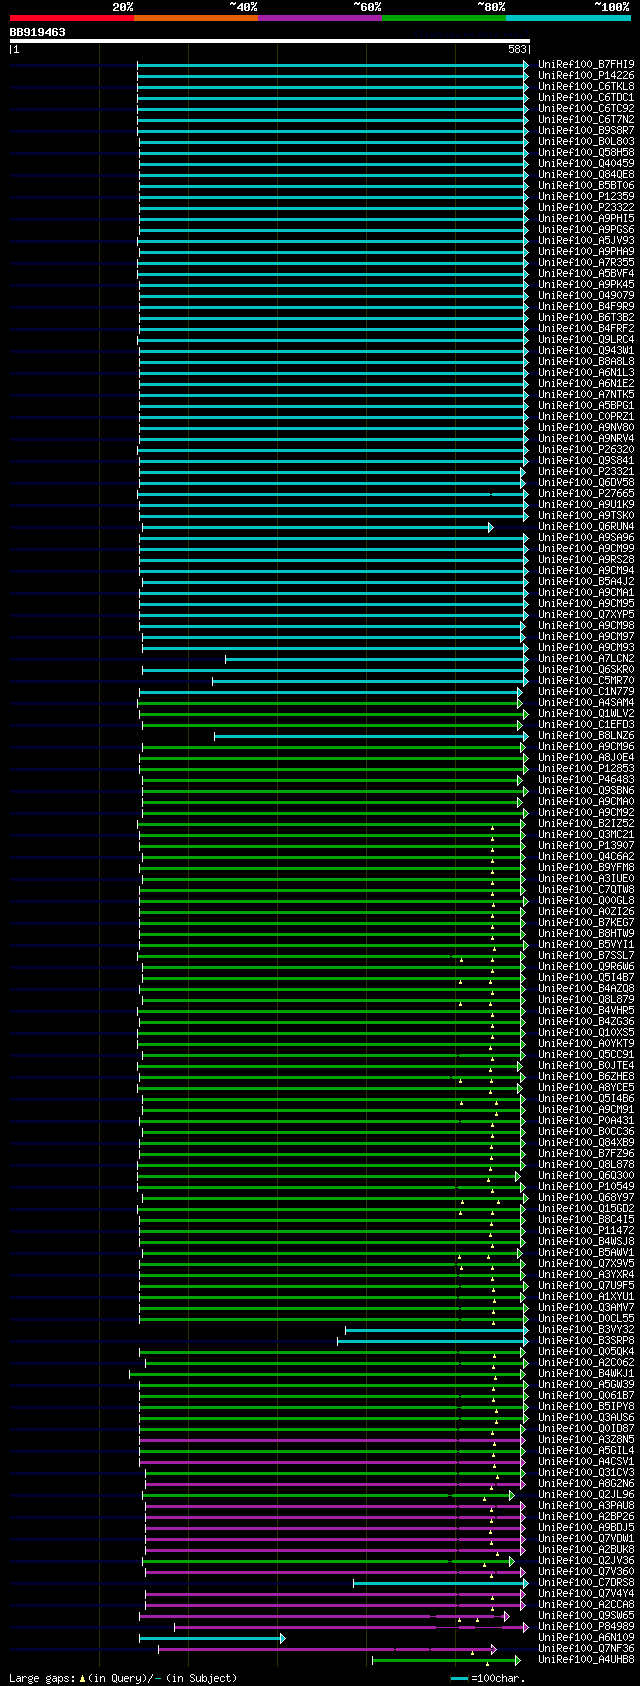Select hit label UniRef100_P0A431
This screenshot has width=640, height=1686.
[586, 1120]
